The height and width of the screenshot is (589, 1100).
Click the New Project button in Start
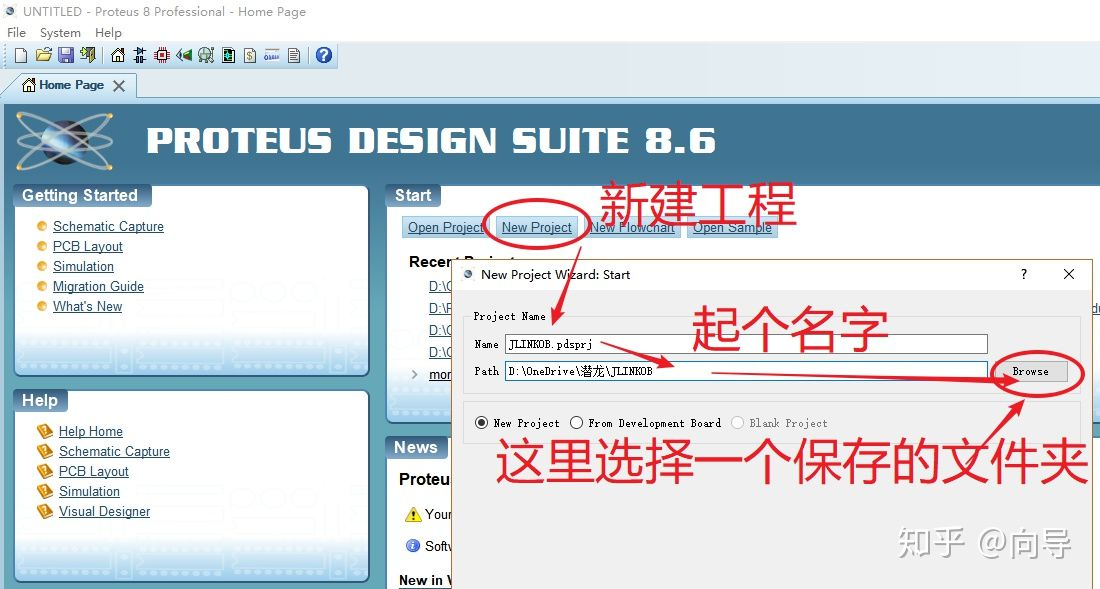pyautogui.click(x=537, y=227)
